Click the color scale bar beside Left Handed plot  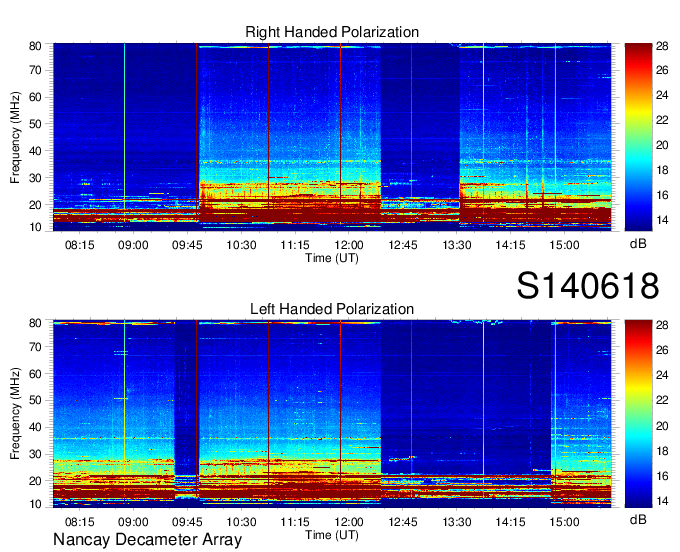coord(638,414)
